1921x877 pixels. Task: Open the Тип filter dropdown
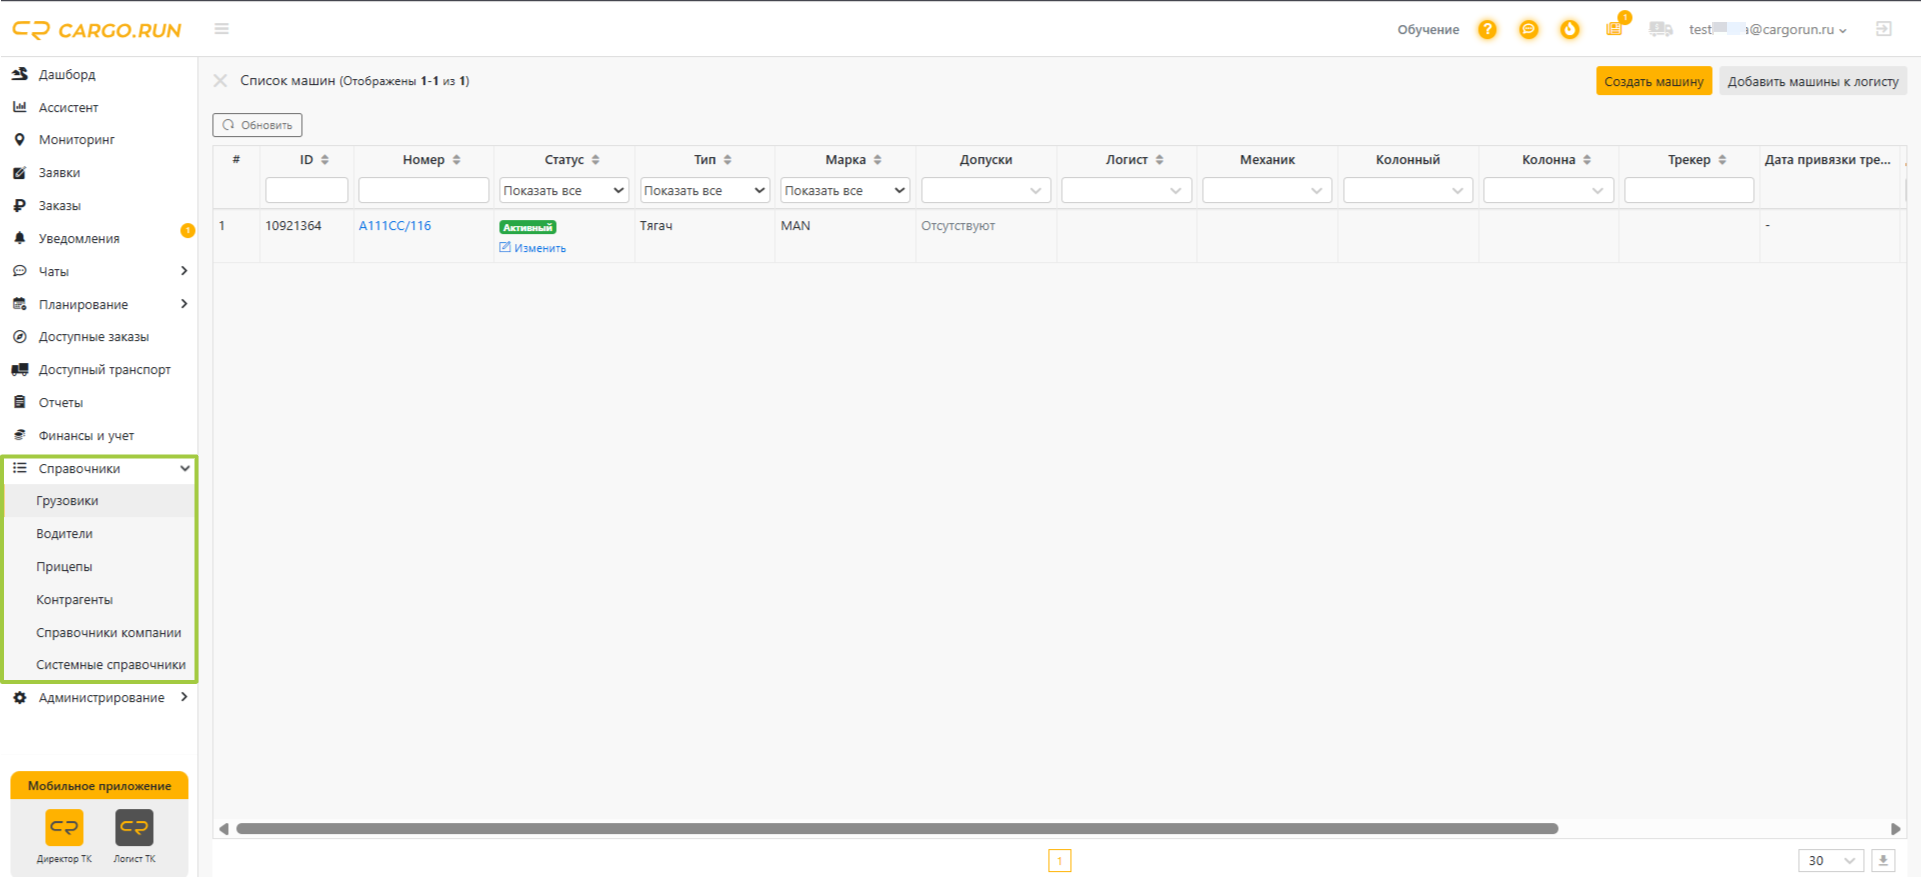click(x=705, y=190)
